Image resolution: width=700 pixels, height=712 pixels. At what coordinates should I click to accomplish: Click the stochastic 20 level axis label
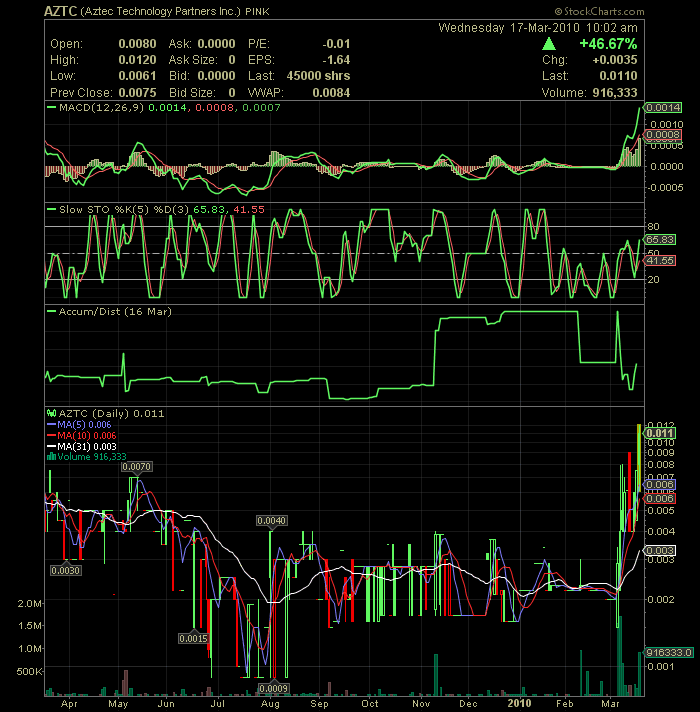coord(653,279)
